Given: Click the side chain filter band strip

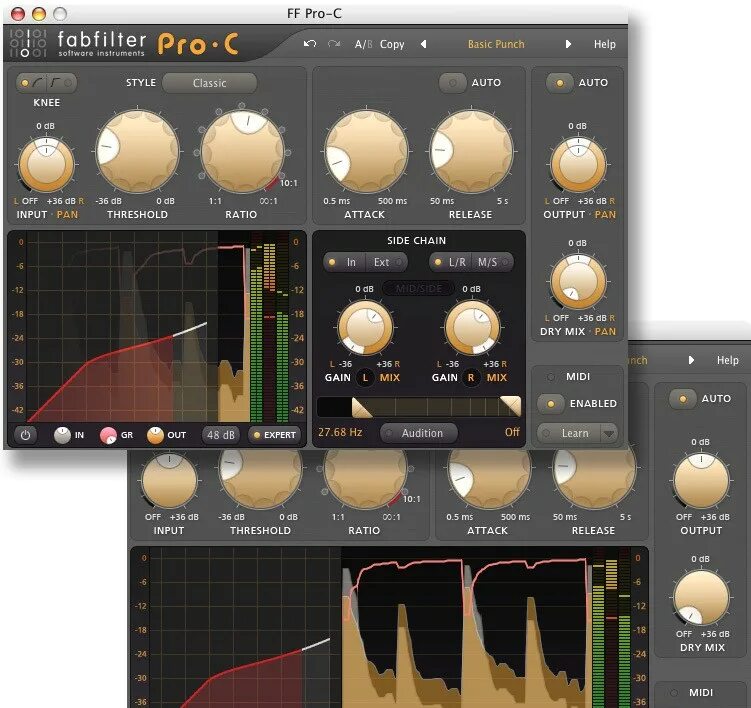Looking at the screenshot, I should [x=419, y=407].
